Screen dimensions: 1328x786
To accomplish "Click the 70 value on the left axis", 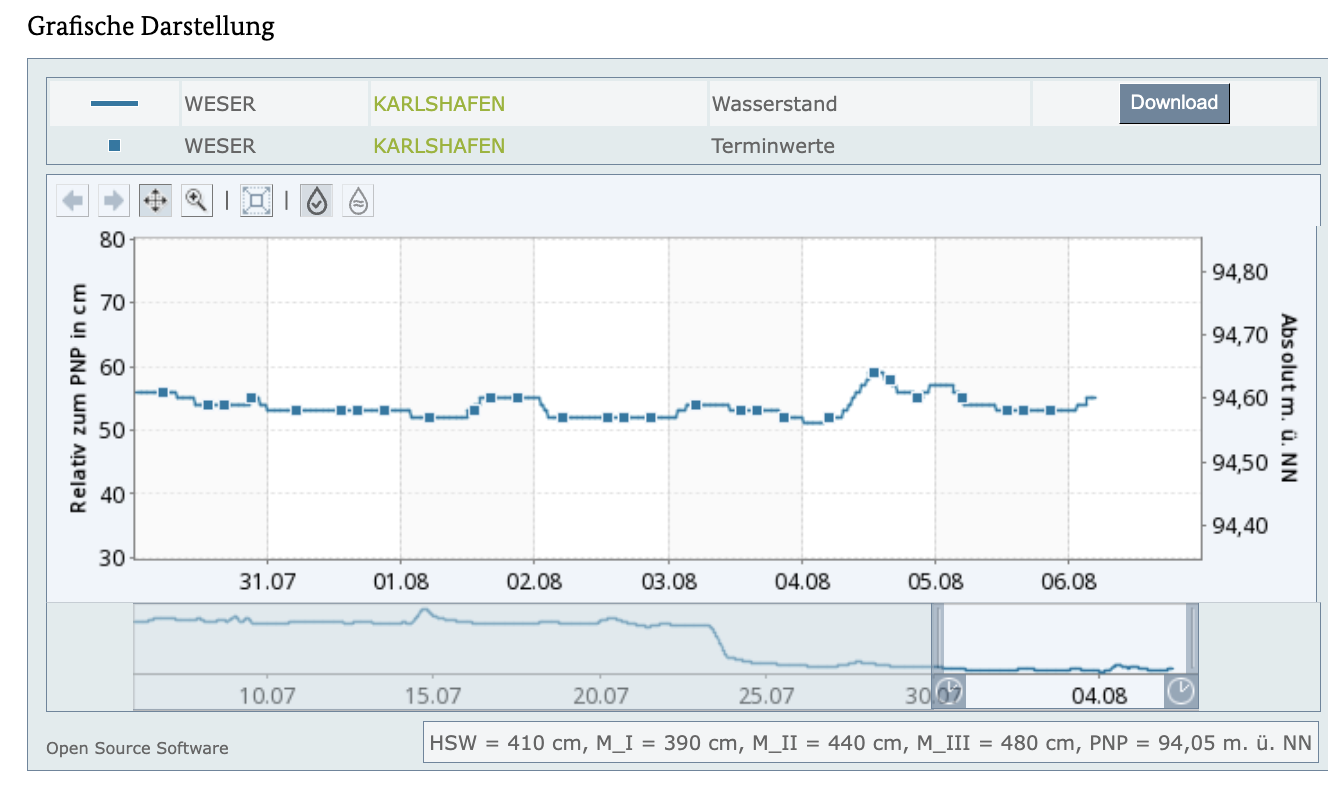I will pyautogui.click(x=112, y=303).
